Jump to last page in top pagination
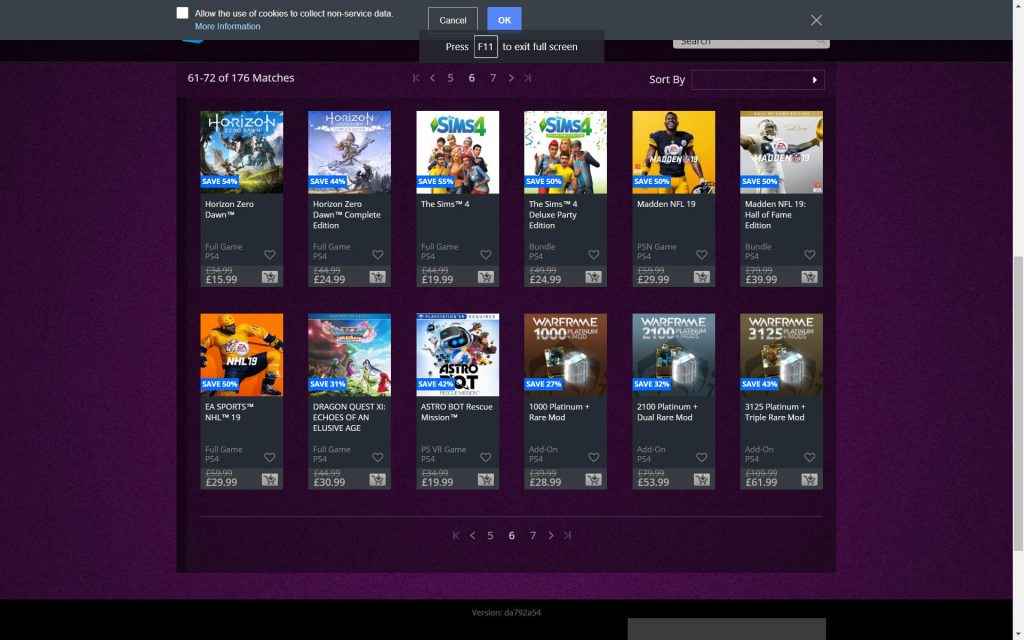This screenshot has width=1024, height=640. click(528, 78)
